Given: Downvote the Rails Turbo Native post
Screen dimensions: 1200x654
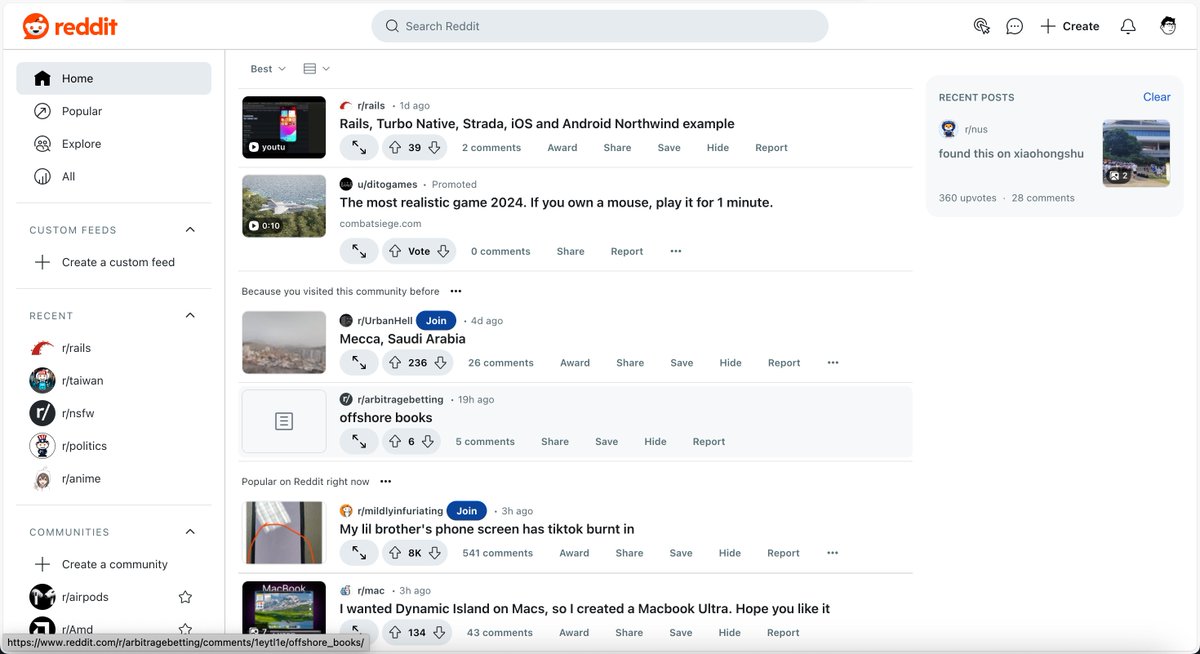Looking at the screenshot, I should tap(434, 147).
